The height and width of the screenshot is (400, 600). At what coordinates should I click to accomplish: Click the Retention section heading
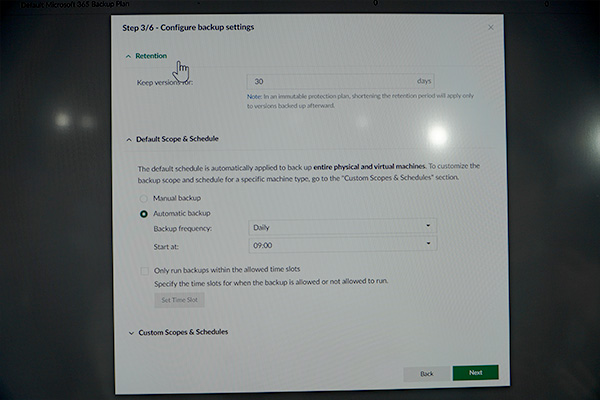(151, 56)
